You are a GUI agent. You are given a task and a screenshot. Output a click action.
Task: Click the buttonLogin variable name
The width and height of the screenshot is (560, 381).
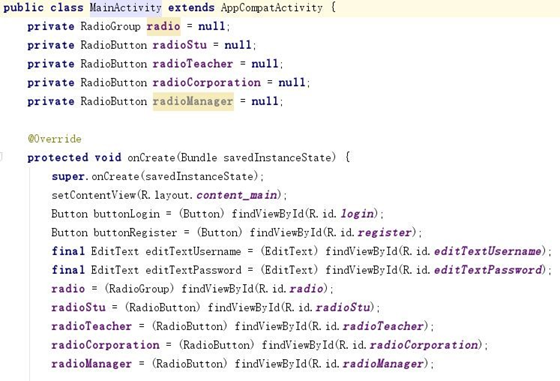127,214
